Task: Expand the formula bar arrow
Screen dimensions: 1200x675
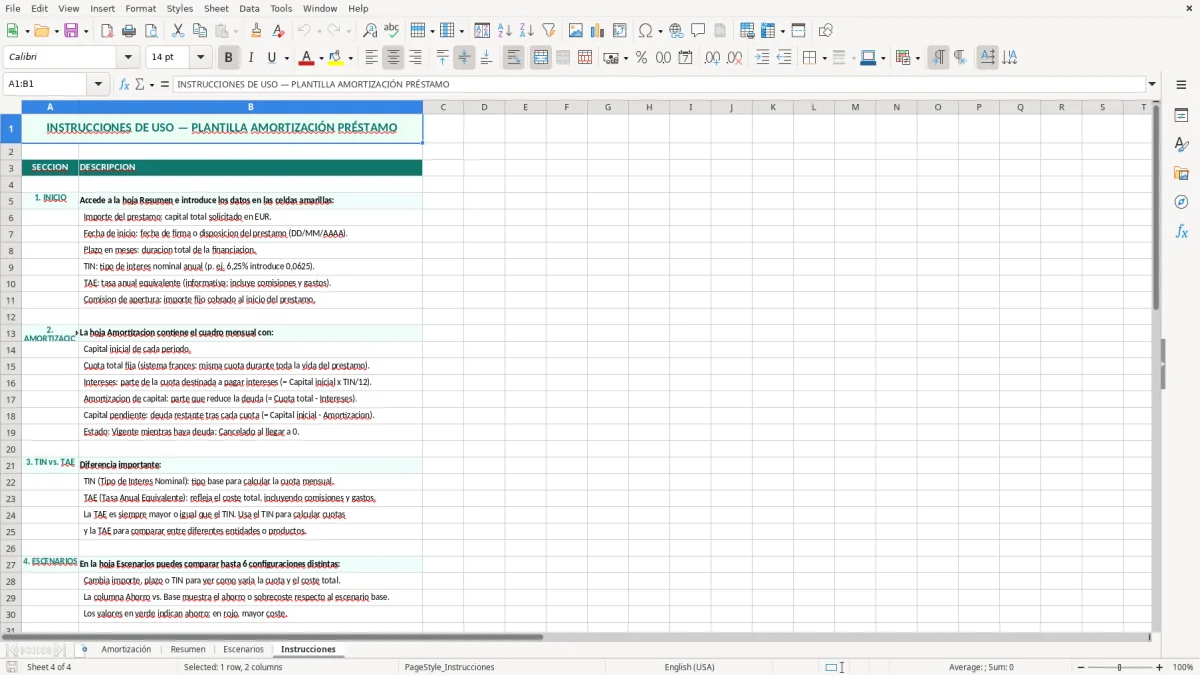Action: pyautogui.click(x=1152, y=84)
